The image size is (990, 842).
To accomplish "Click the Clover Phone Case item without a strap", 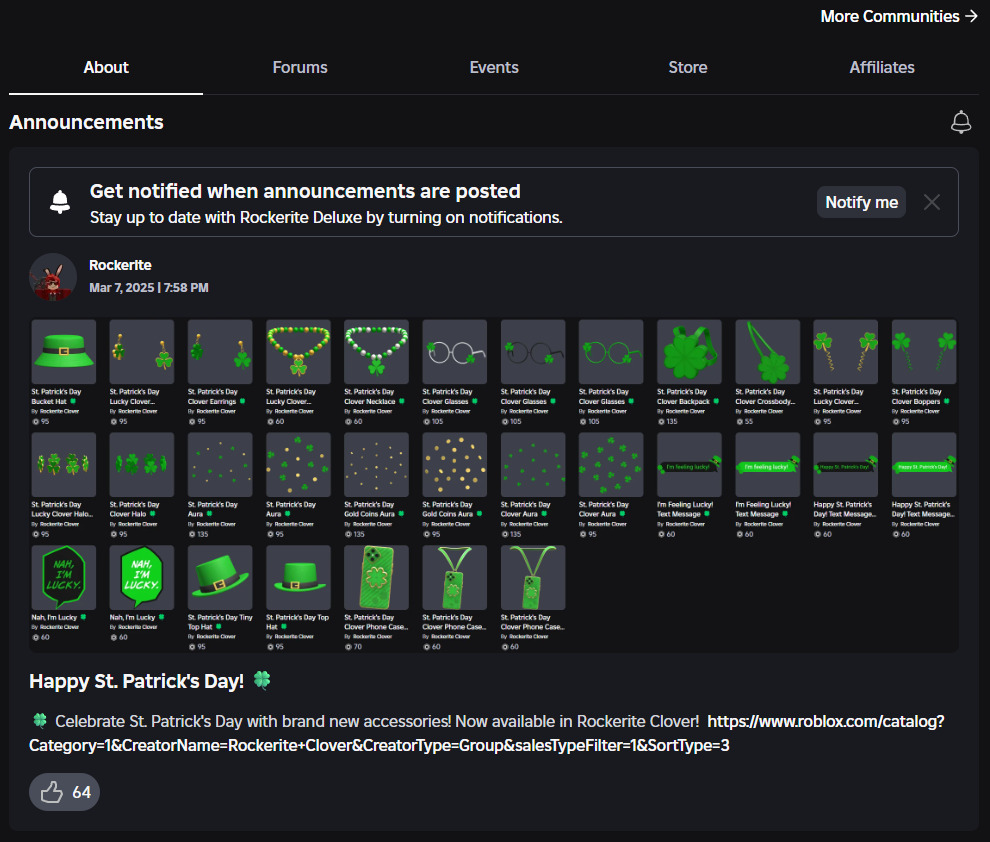I will (377, 577).
